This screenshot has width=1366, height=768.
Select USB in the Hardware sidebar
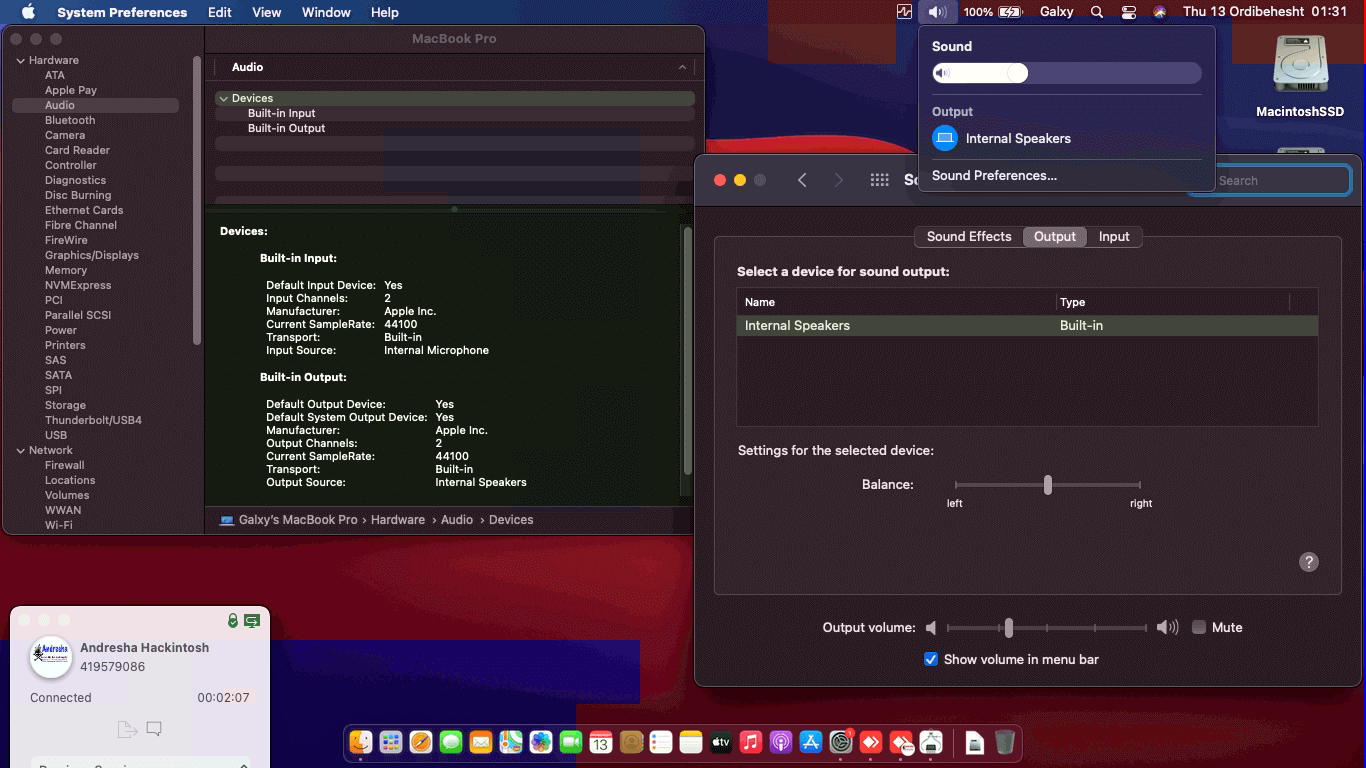(x=56, y=436)
